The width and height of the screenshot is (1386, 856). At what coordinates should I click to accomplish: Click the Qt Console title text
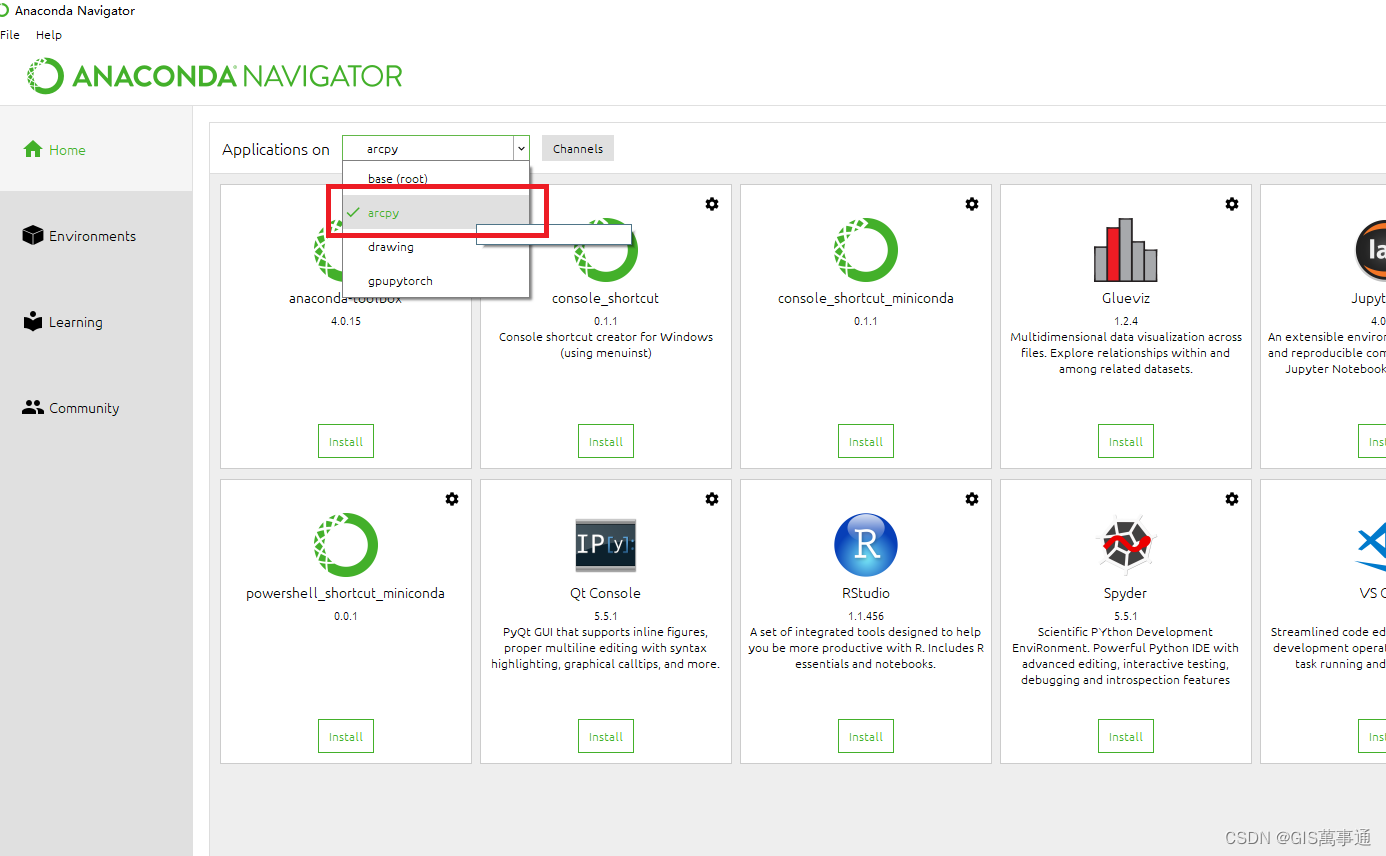(x=606, y=593)
